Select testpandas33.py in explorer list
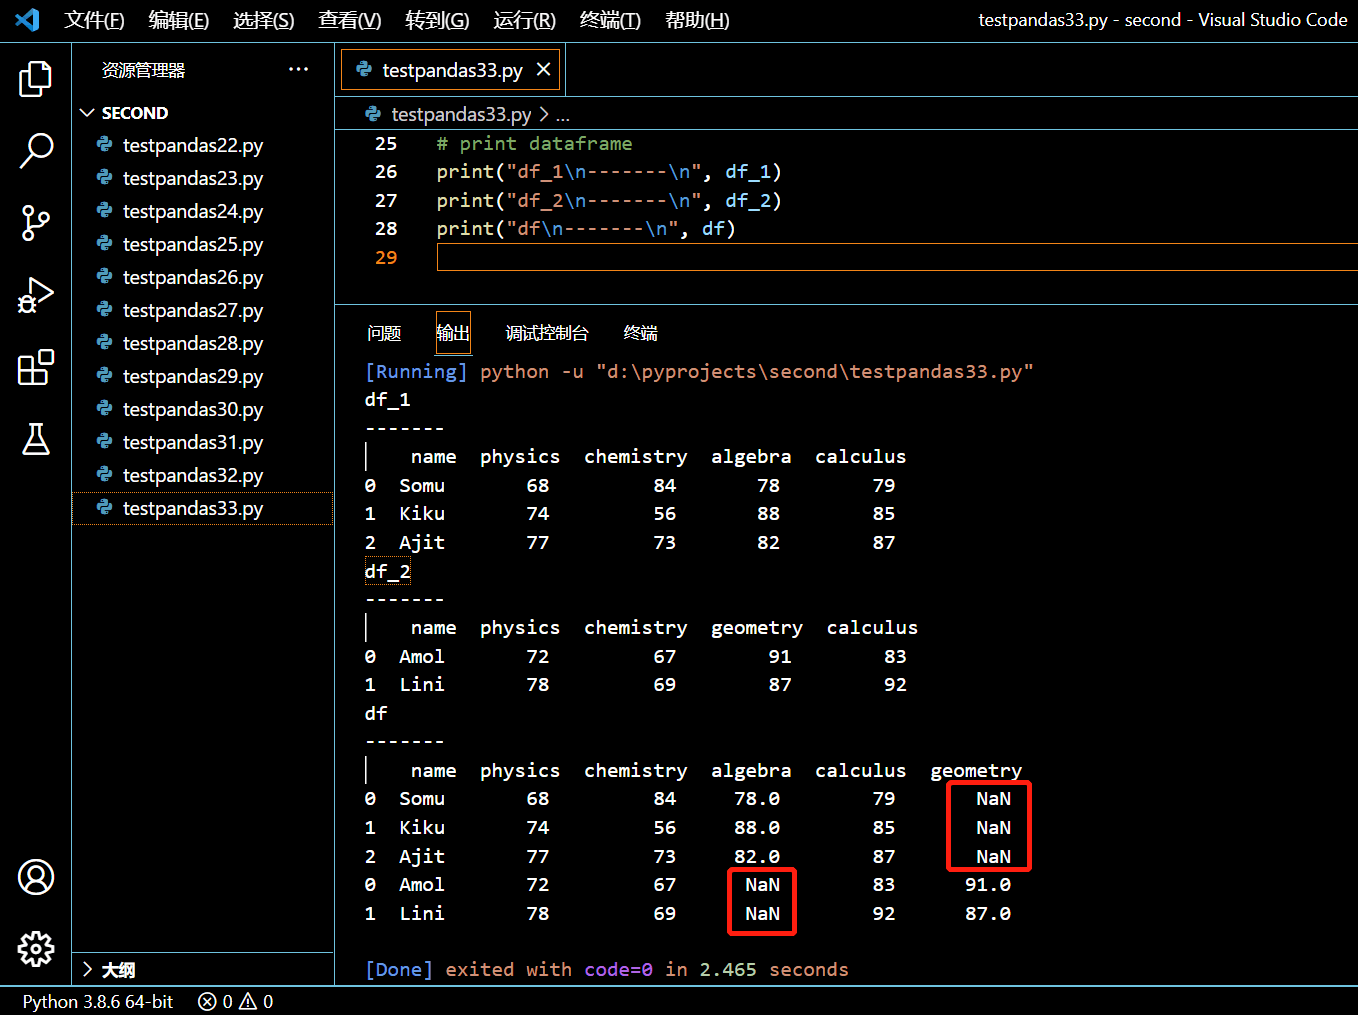This screenshot has width=1358, height=1015. [x=202, y=508]
